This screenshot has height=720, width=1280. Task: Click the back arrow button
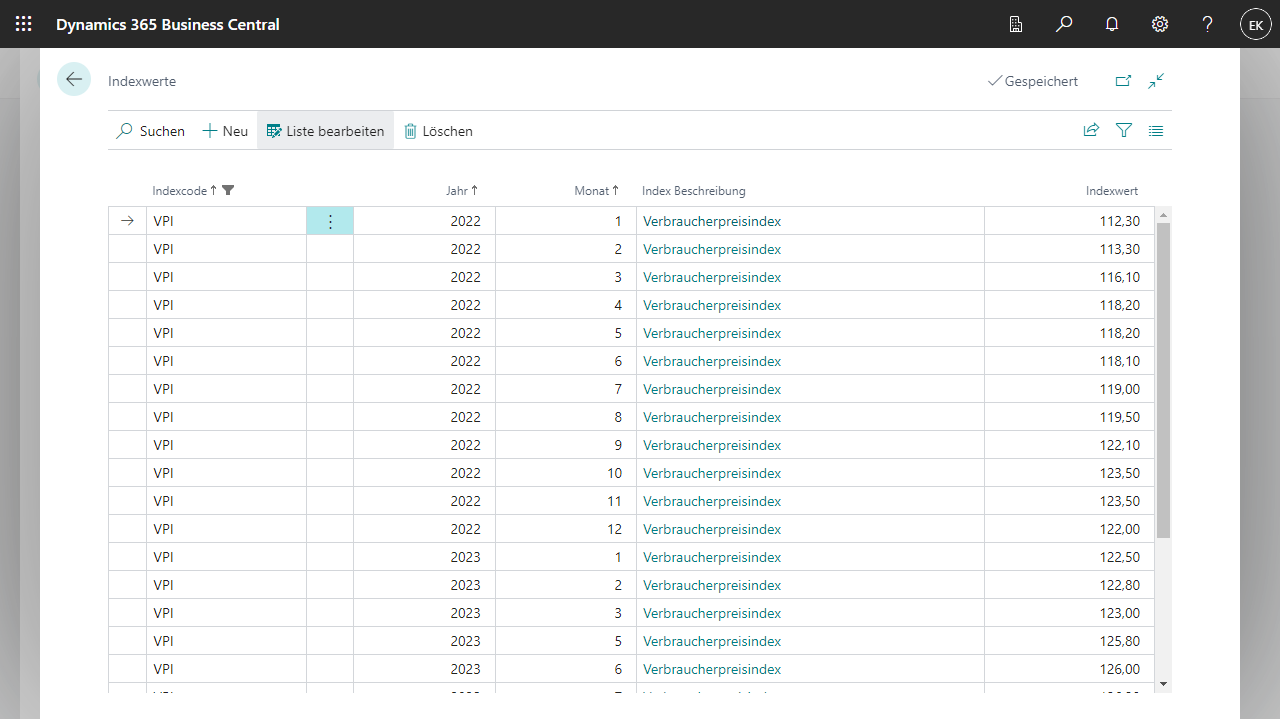74,80
